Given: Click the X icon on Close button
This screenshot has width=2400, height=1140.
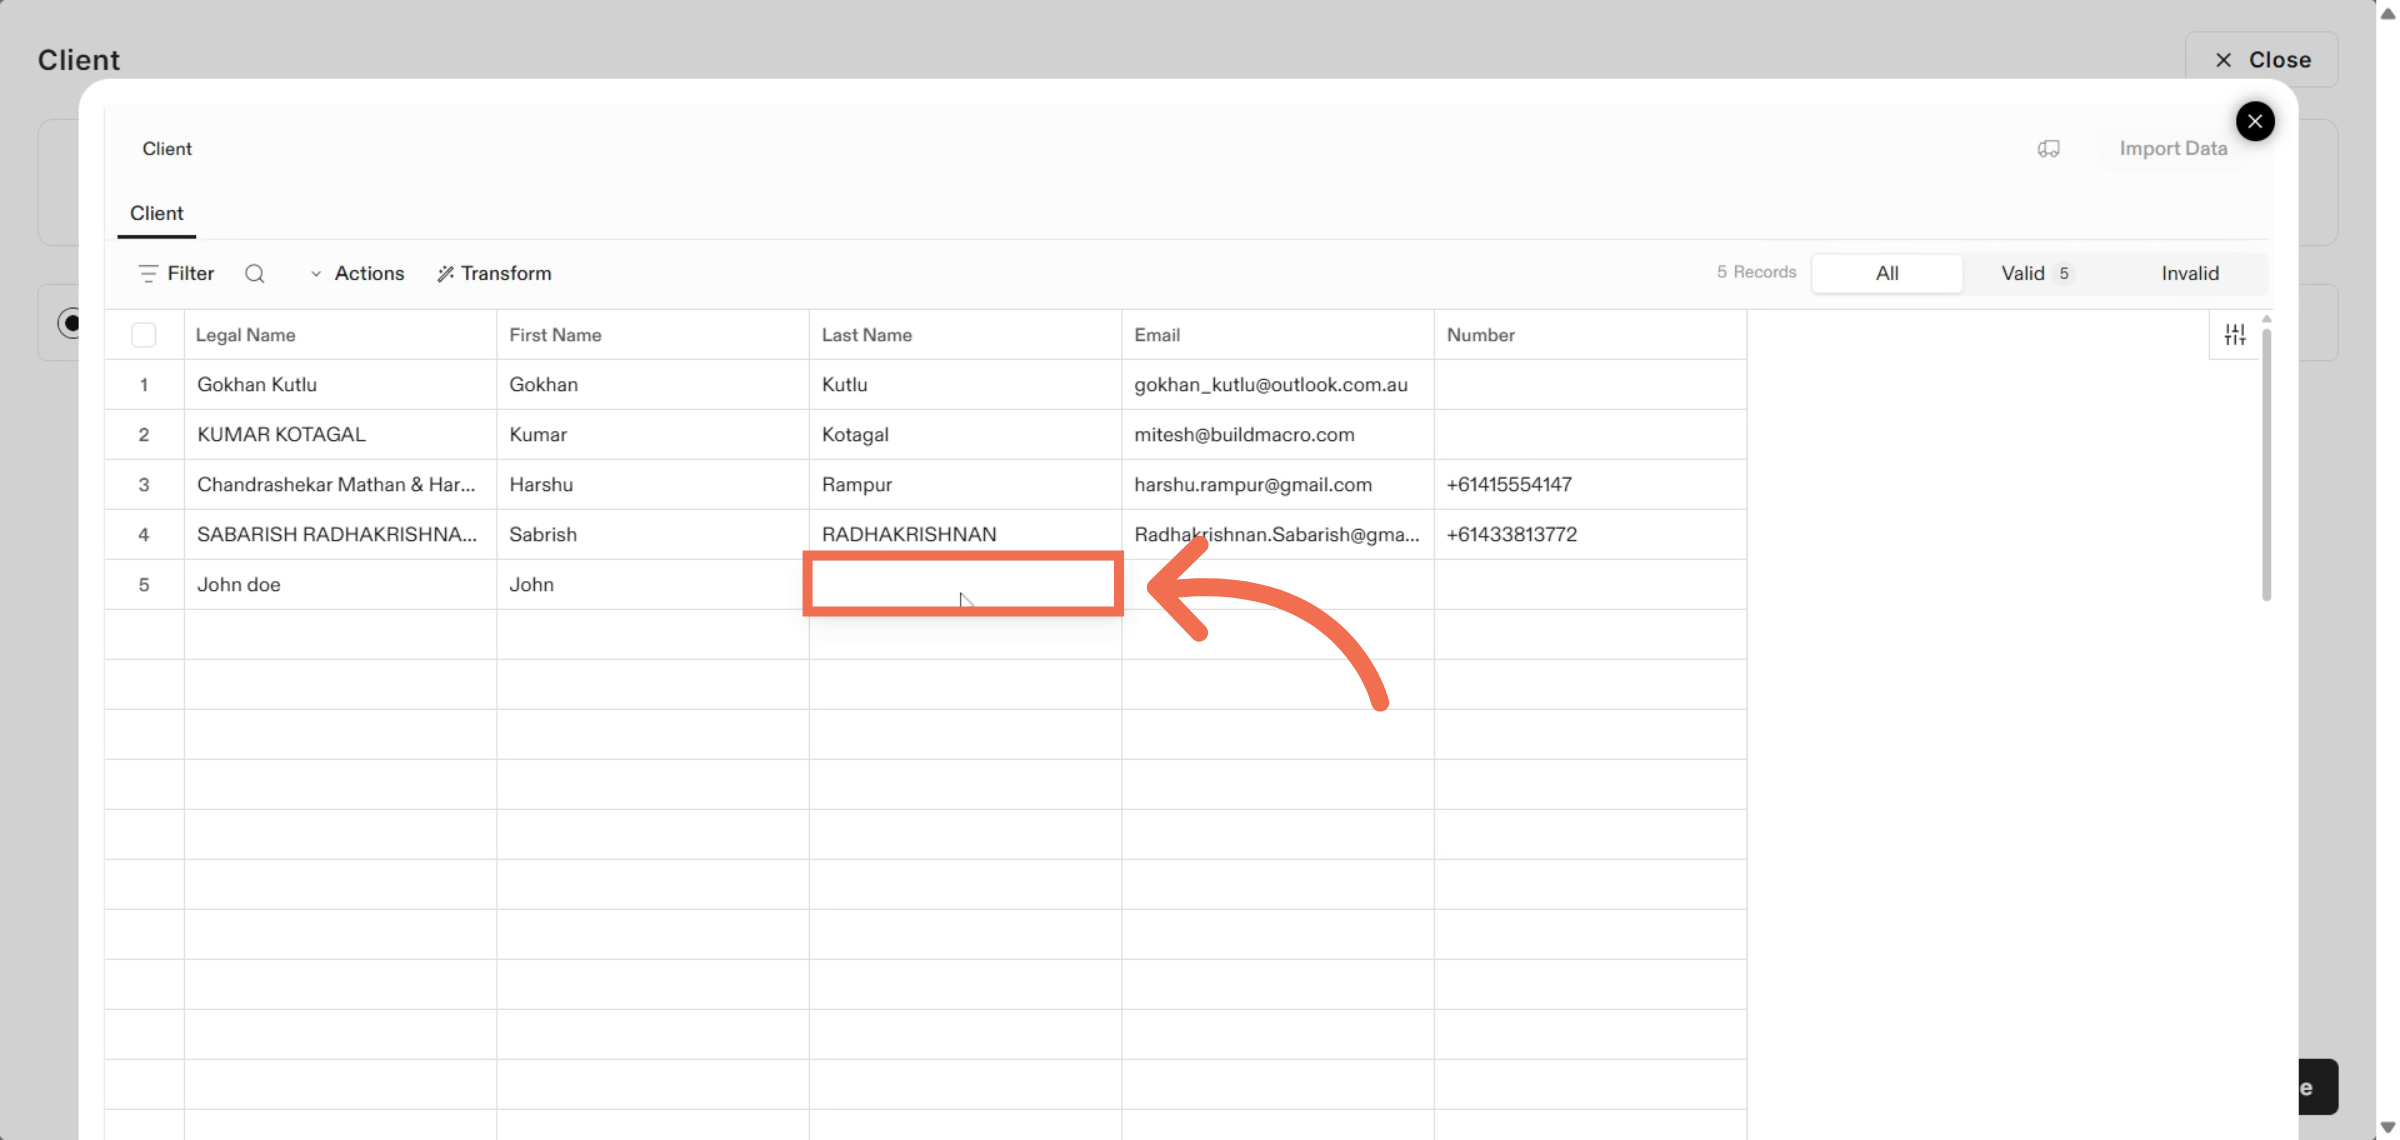Looking at the screenshot, I should 2223,60.
